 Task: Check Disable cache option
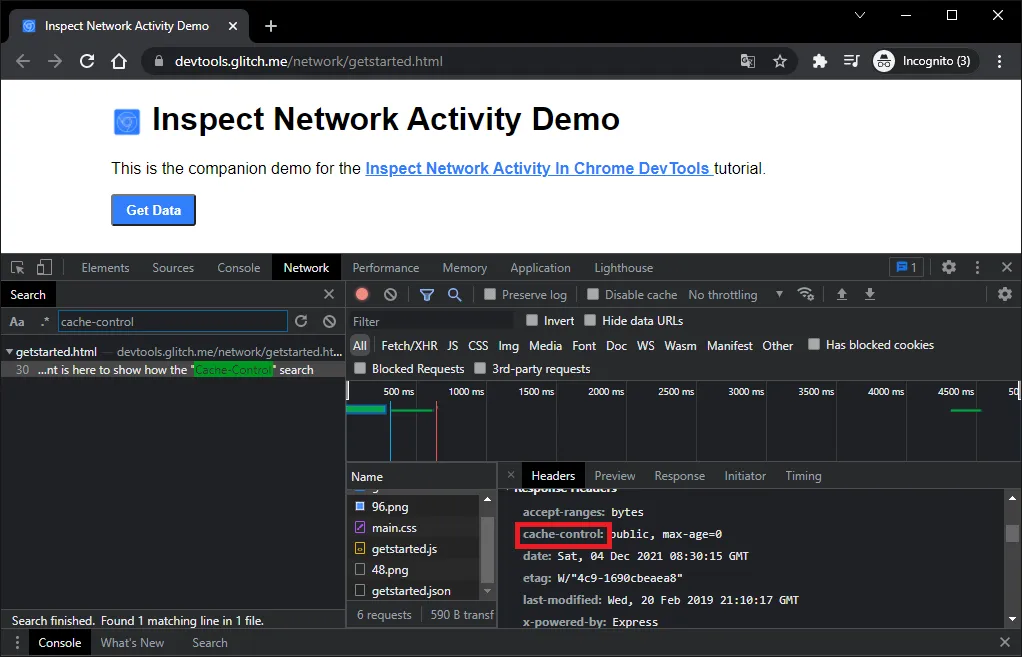(592, 294)
